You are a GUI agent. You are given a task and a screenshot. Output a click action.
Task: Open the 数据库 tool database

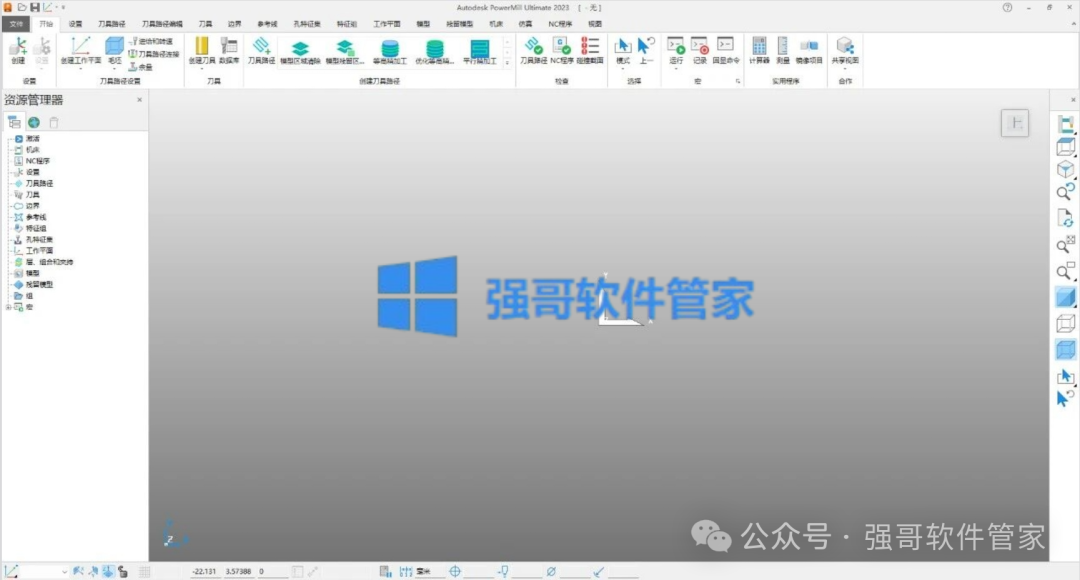229,51
